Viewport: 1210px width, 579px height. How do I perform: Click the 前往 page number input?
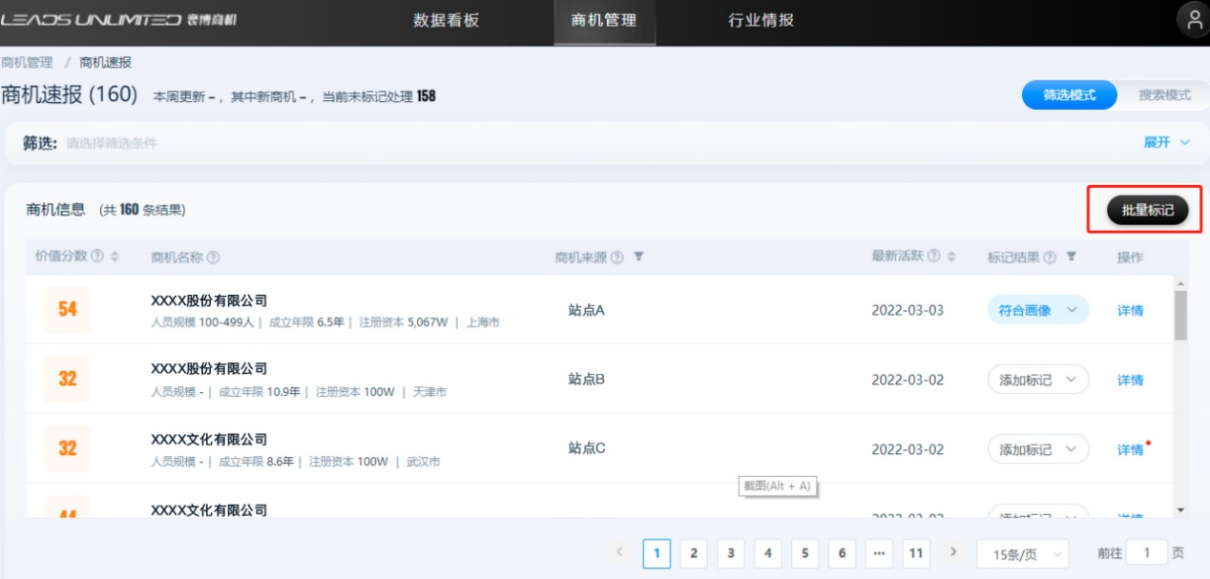pos(1147,553)
